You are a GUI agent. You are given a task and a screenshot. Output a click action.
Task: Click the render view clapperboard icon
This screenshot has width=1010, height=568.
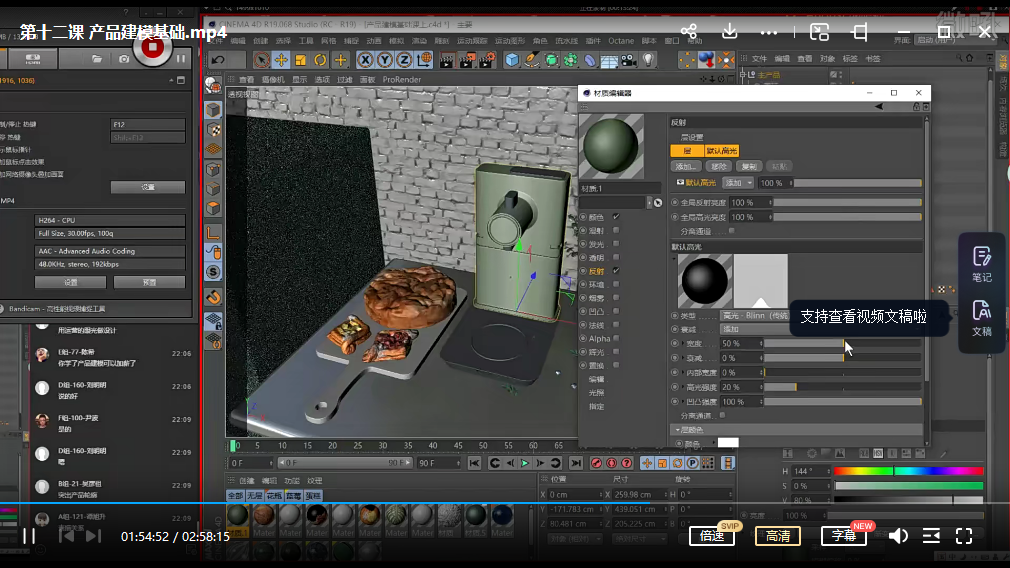446,61
